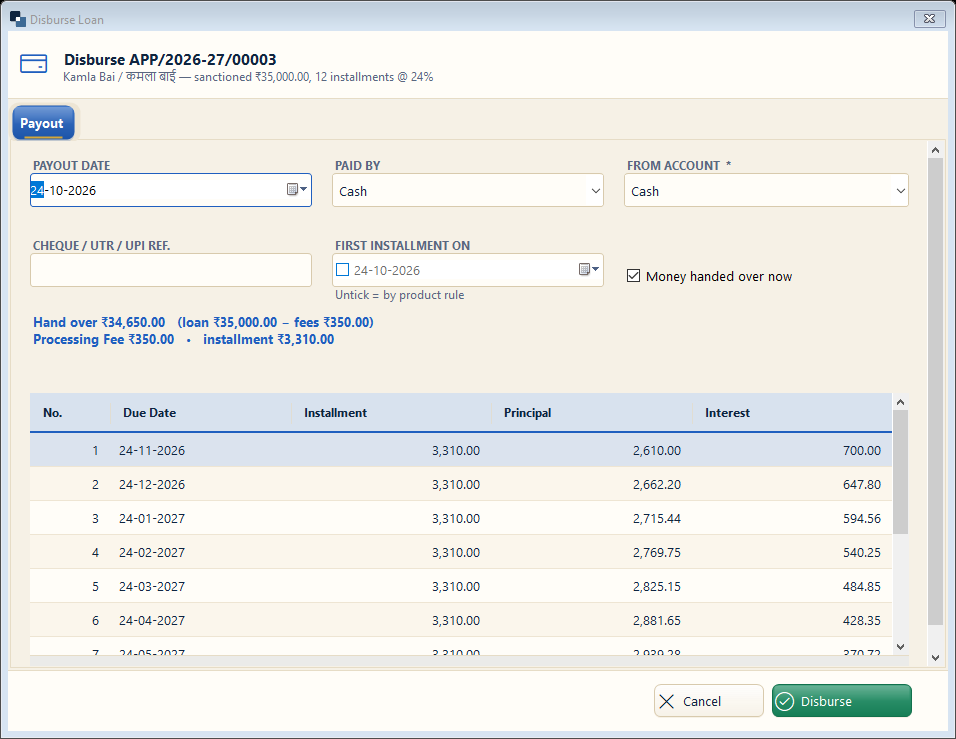This screenshot has width=956, height=739.
Task: Uncheck Money handed over now
Action: 633,276
